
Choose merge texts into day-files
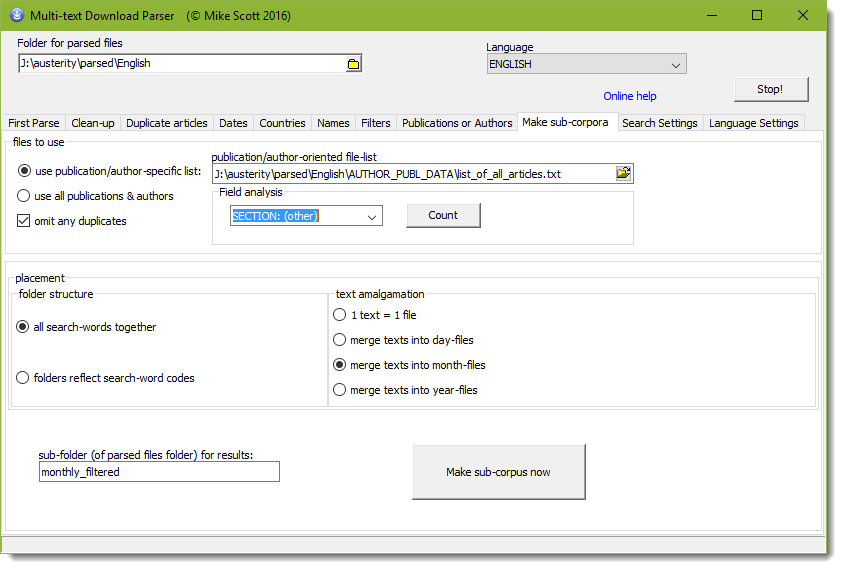[x=340, y=340]
